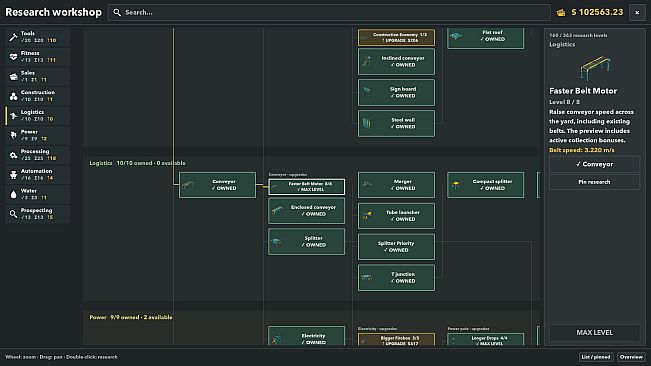Select the Faster Belt Motor 8/8 node
651x366 pixels.
[x=306, y=187]
